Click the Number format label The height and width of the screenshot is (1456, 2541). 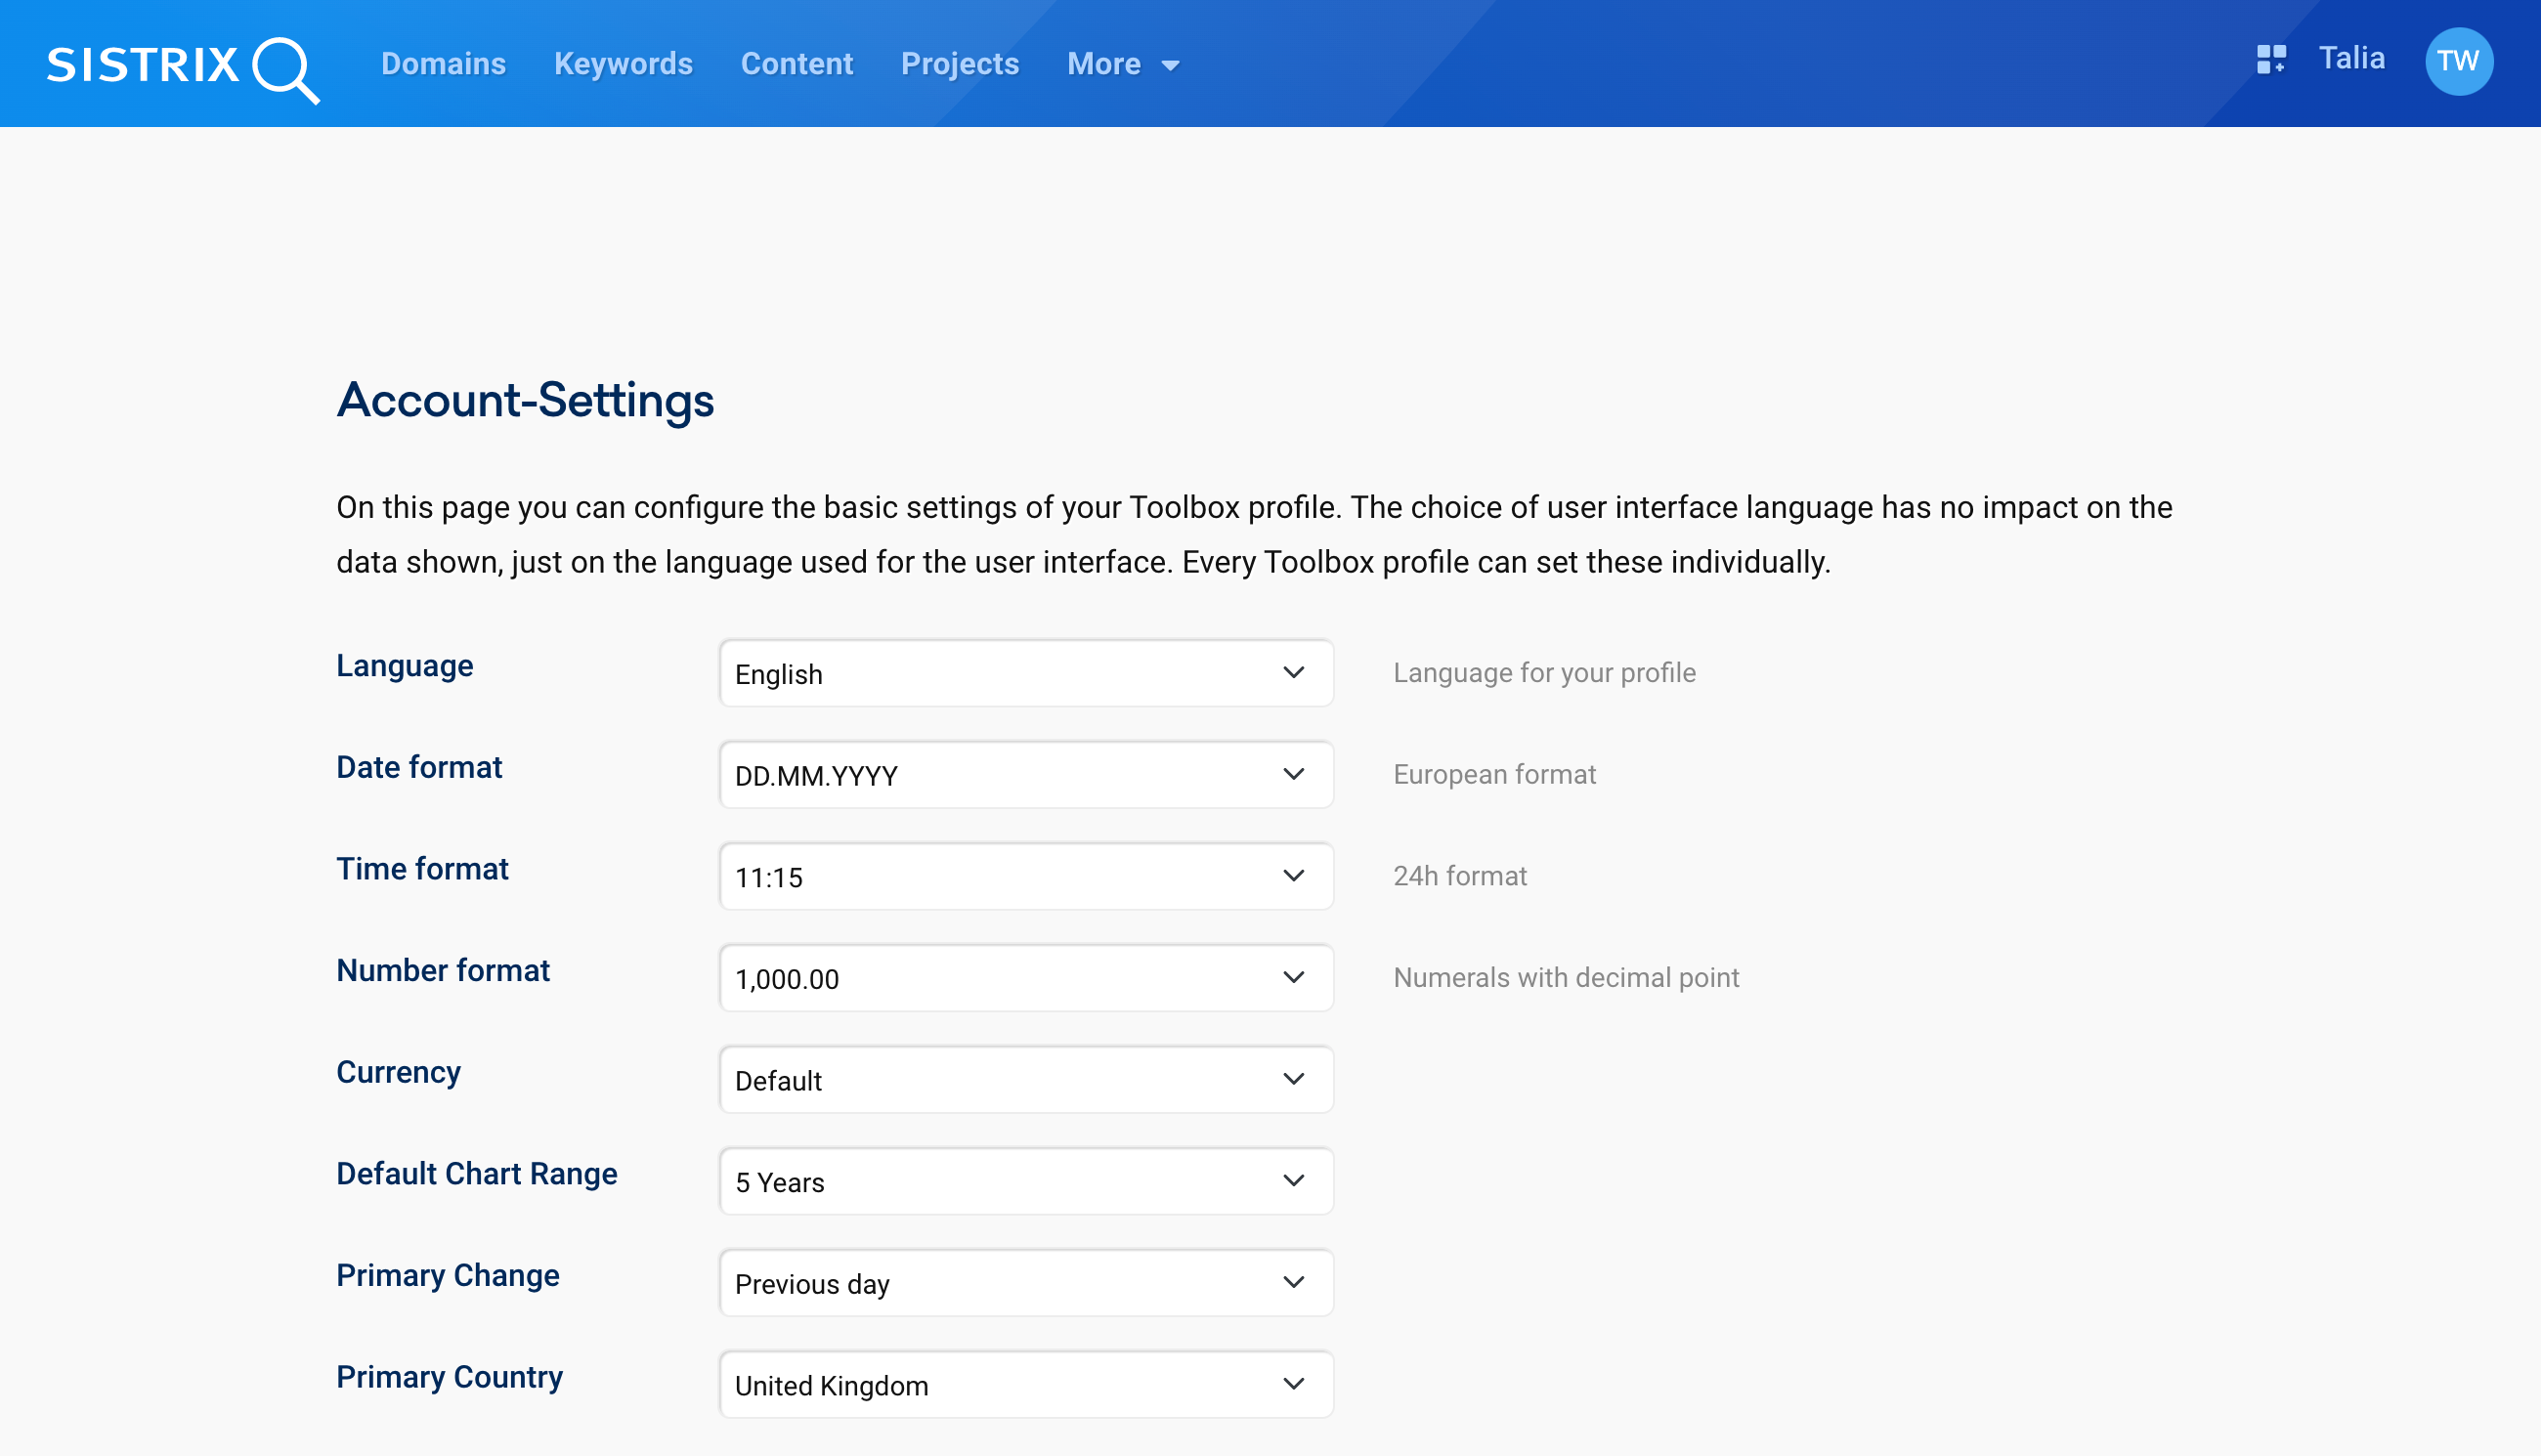(443, 971)
